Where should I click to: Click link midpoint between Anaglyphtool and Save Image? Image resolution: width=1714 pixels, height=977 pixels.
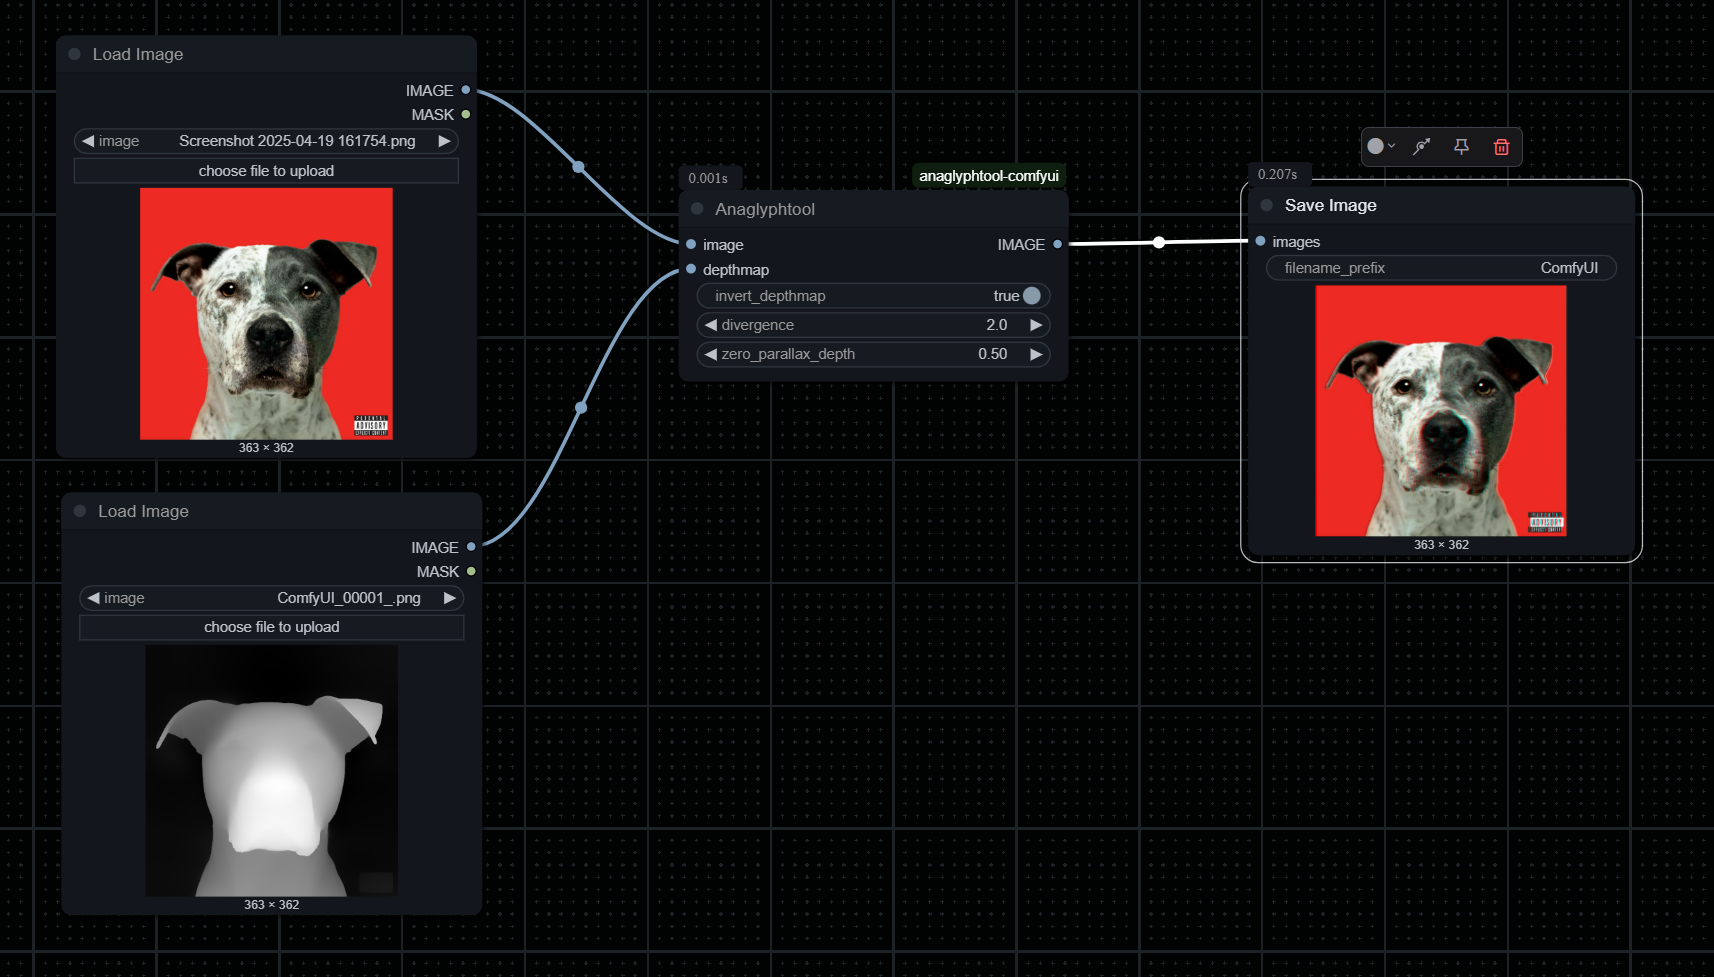1159,242
